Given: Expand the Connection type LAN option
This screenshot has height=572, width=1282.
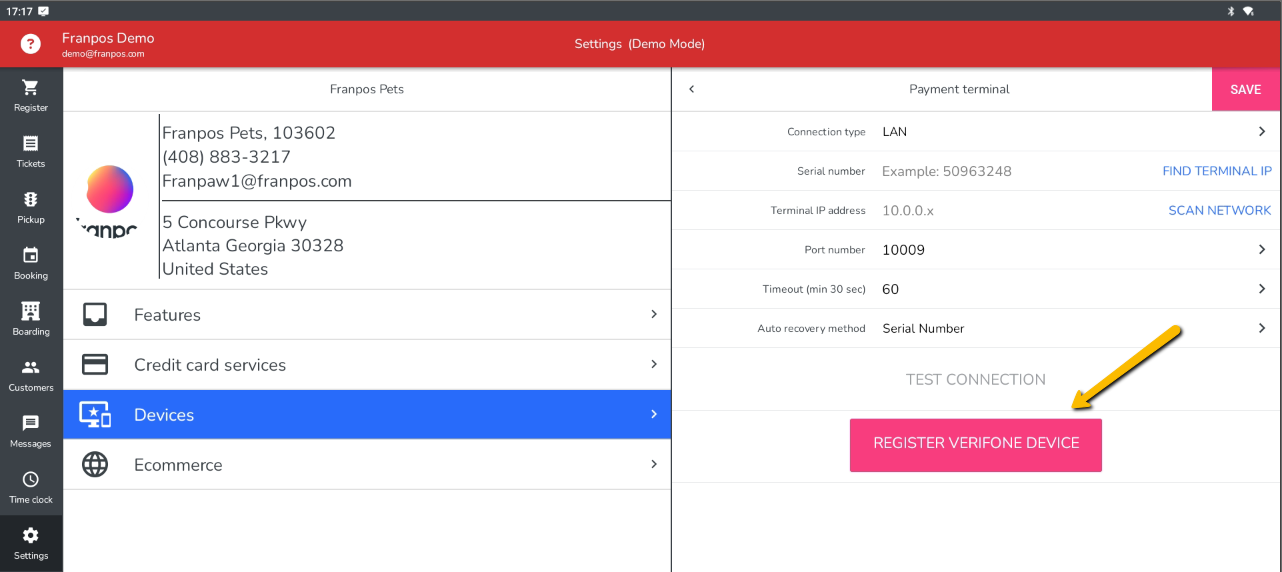Looking at the screenshot, I should 1261,132.
